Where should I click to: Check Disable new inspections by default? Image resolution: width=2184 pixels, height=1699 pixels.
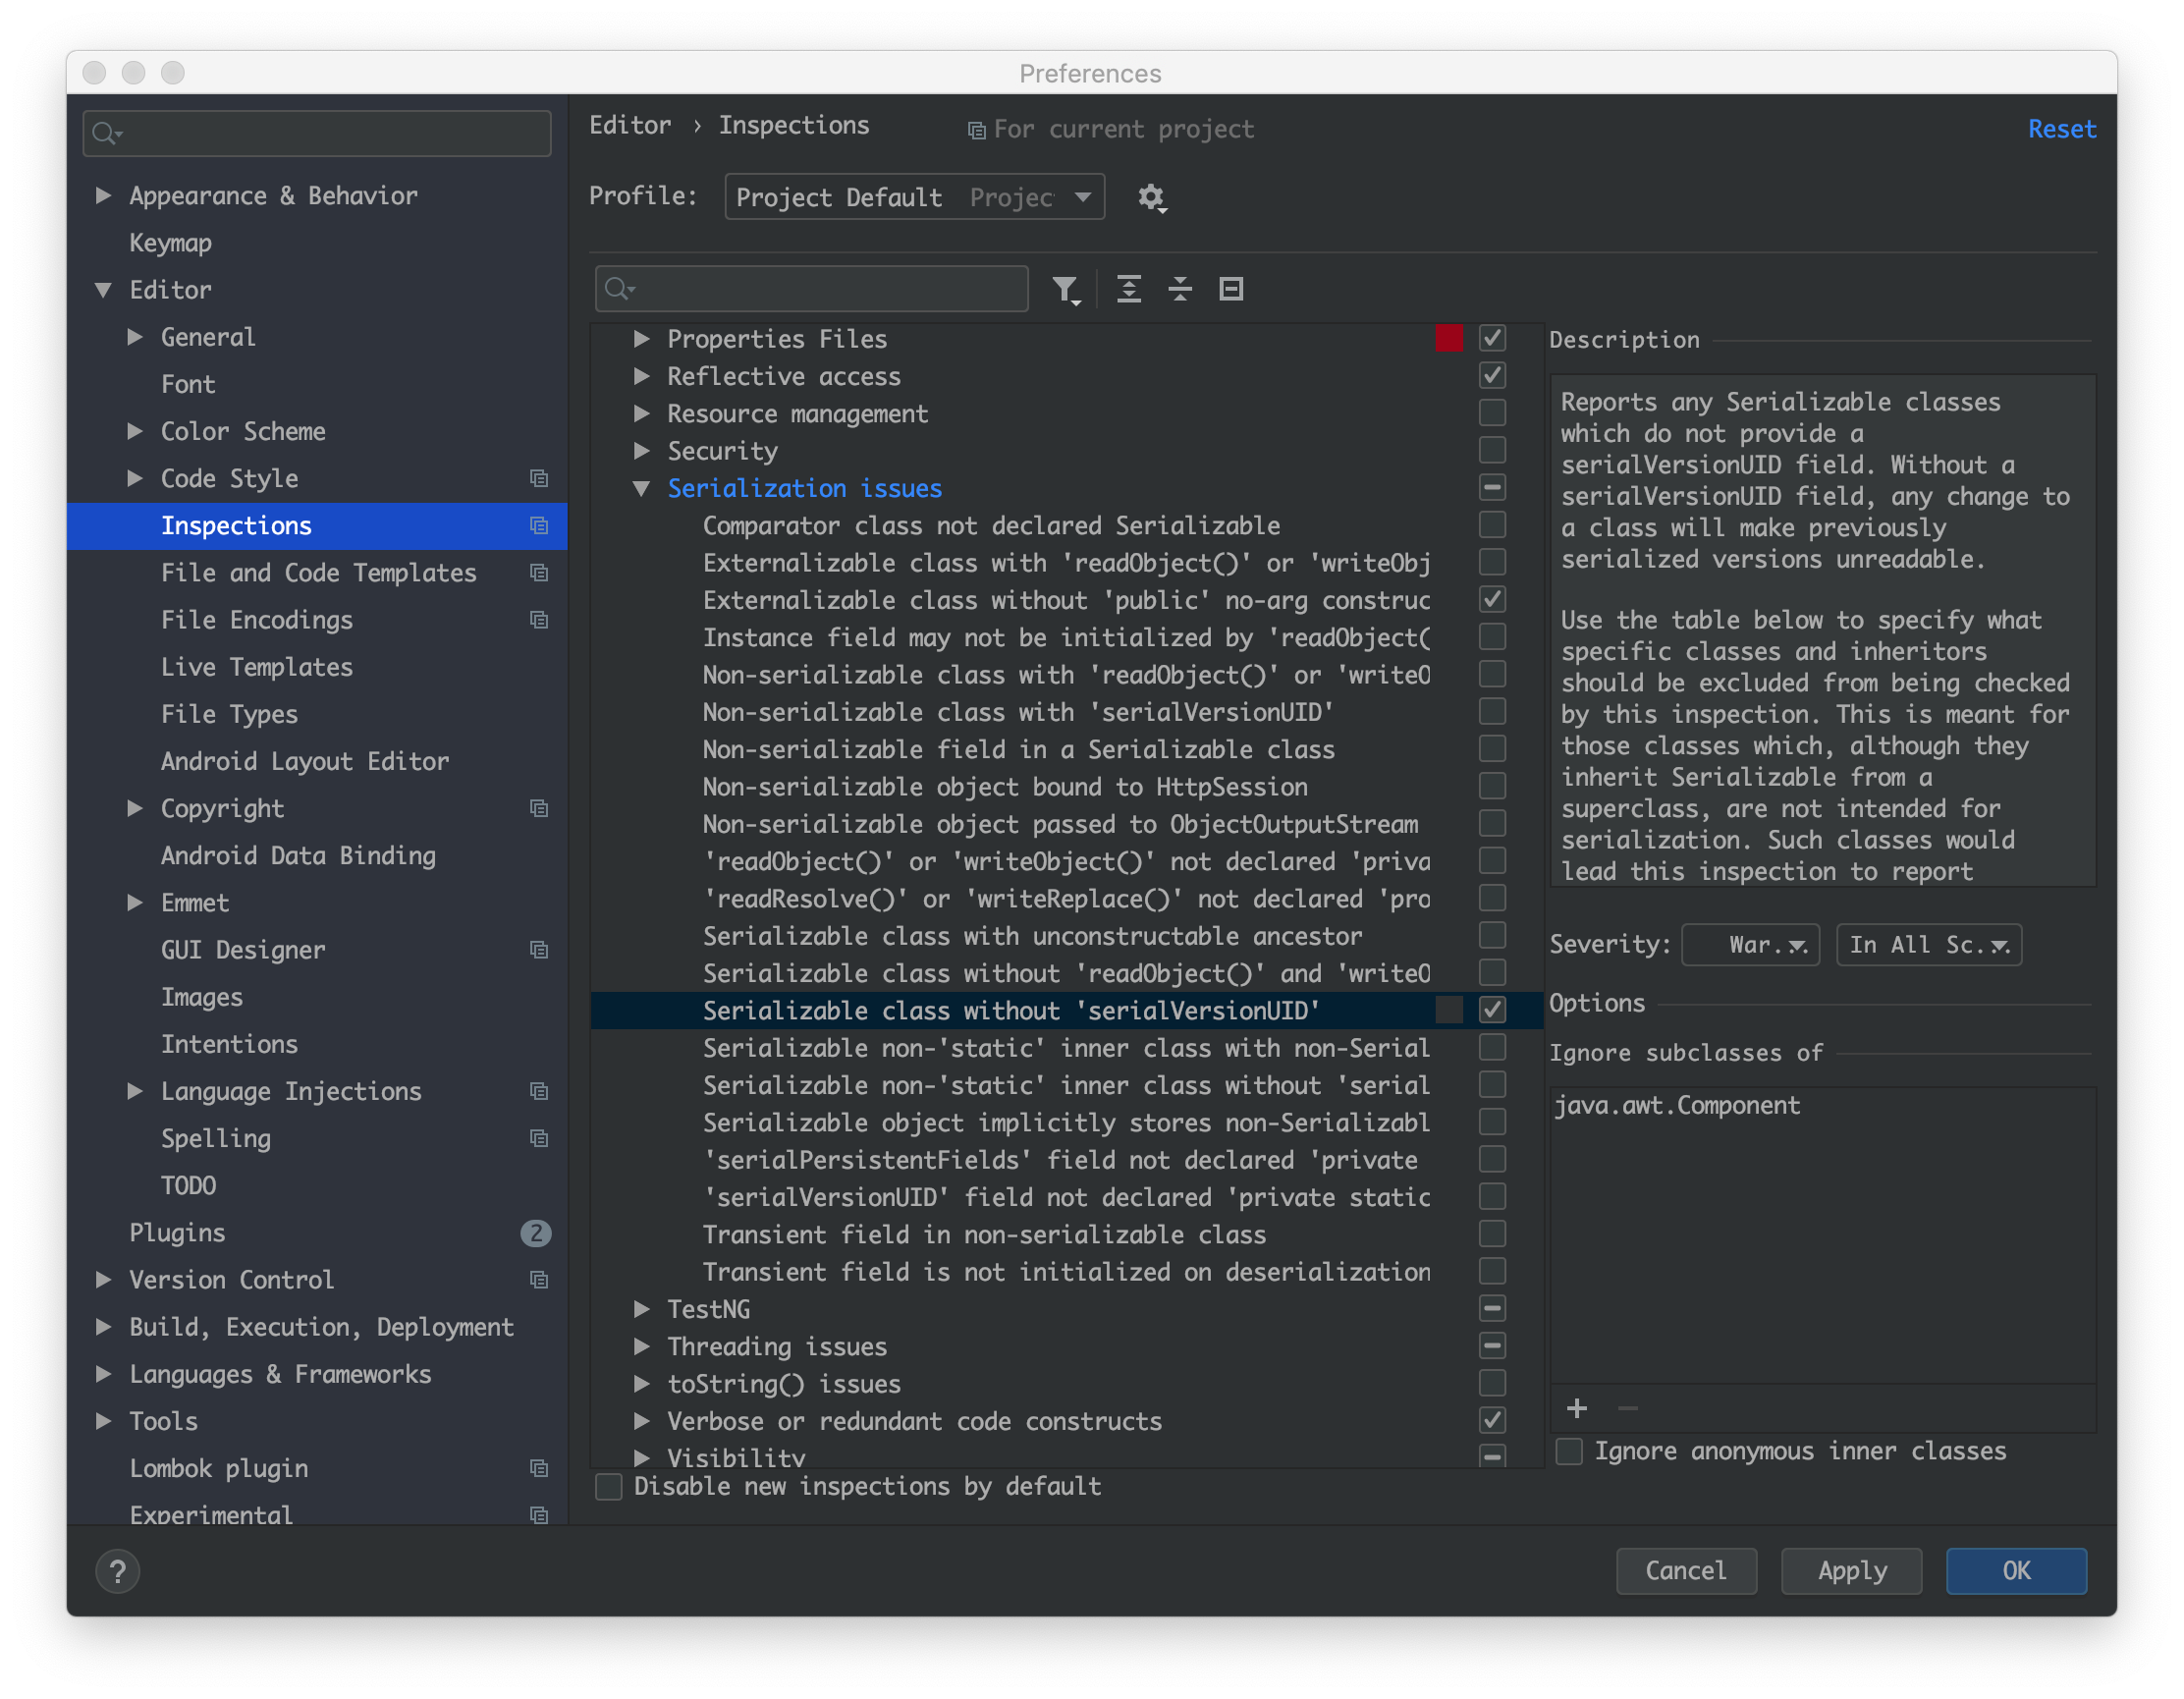608,1486
